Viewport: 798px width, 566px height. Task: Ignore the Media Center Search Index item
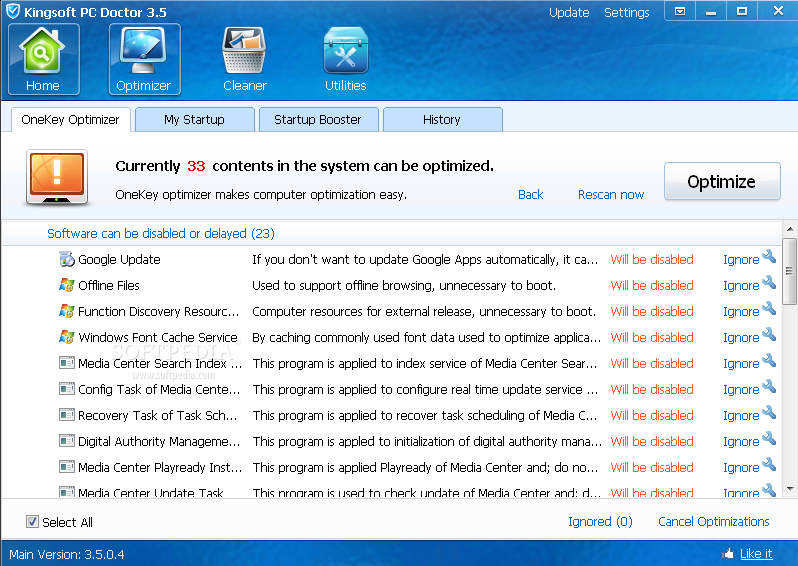point(741,363)
